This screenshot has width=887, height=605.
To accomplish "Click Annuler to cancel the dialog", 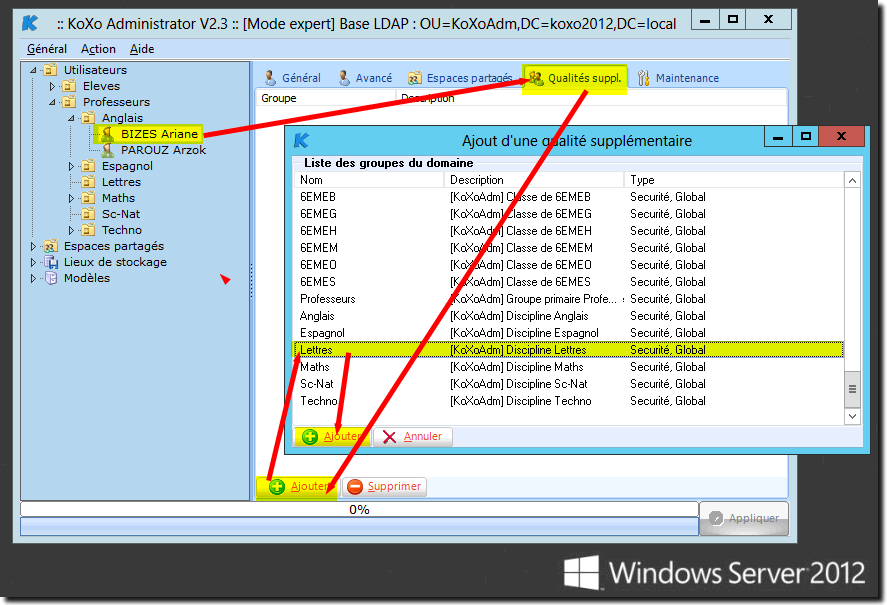I will pos(412,436).
